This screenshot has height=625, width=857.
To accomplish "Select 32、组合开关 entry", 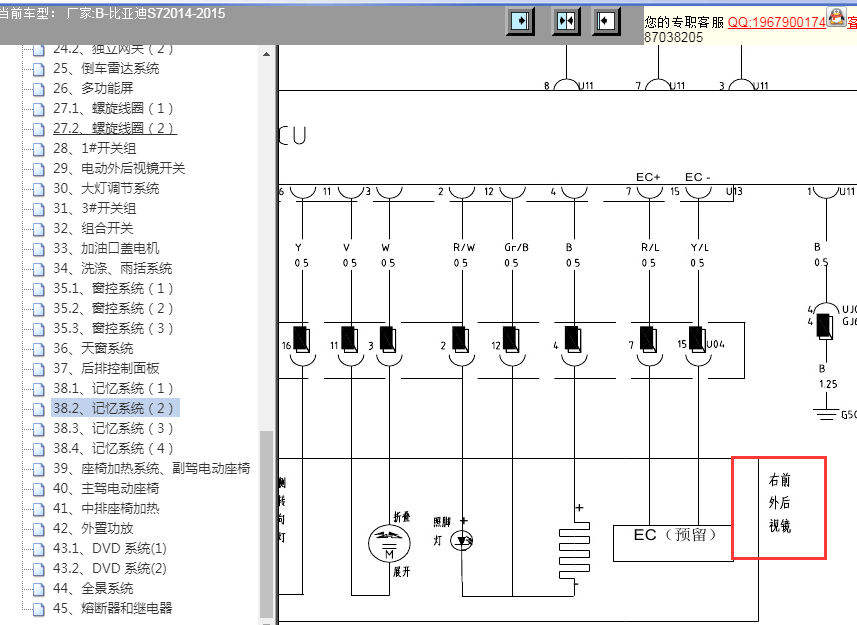I will 93,228.
